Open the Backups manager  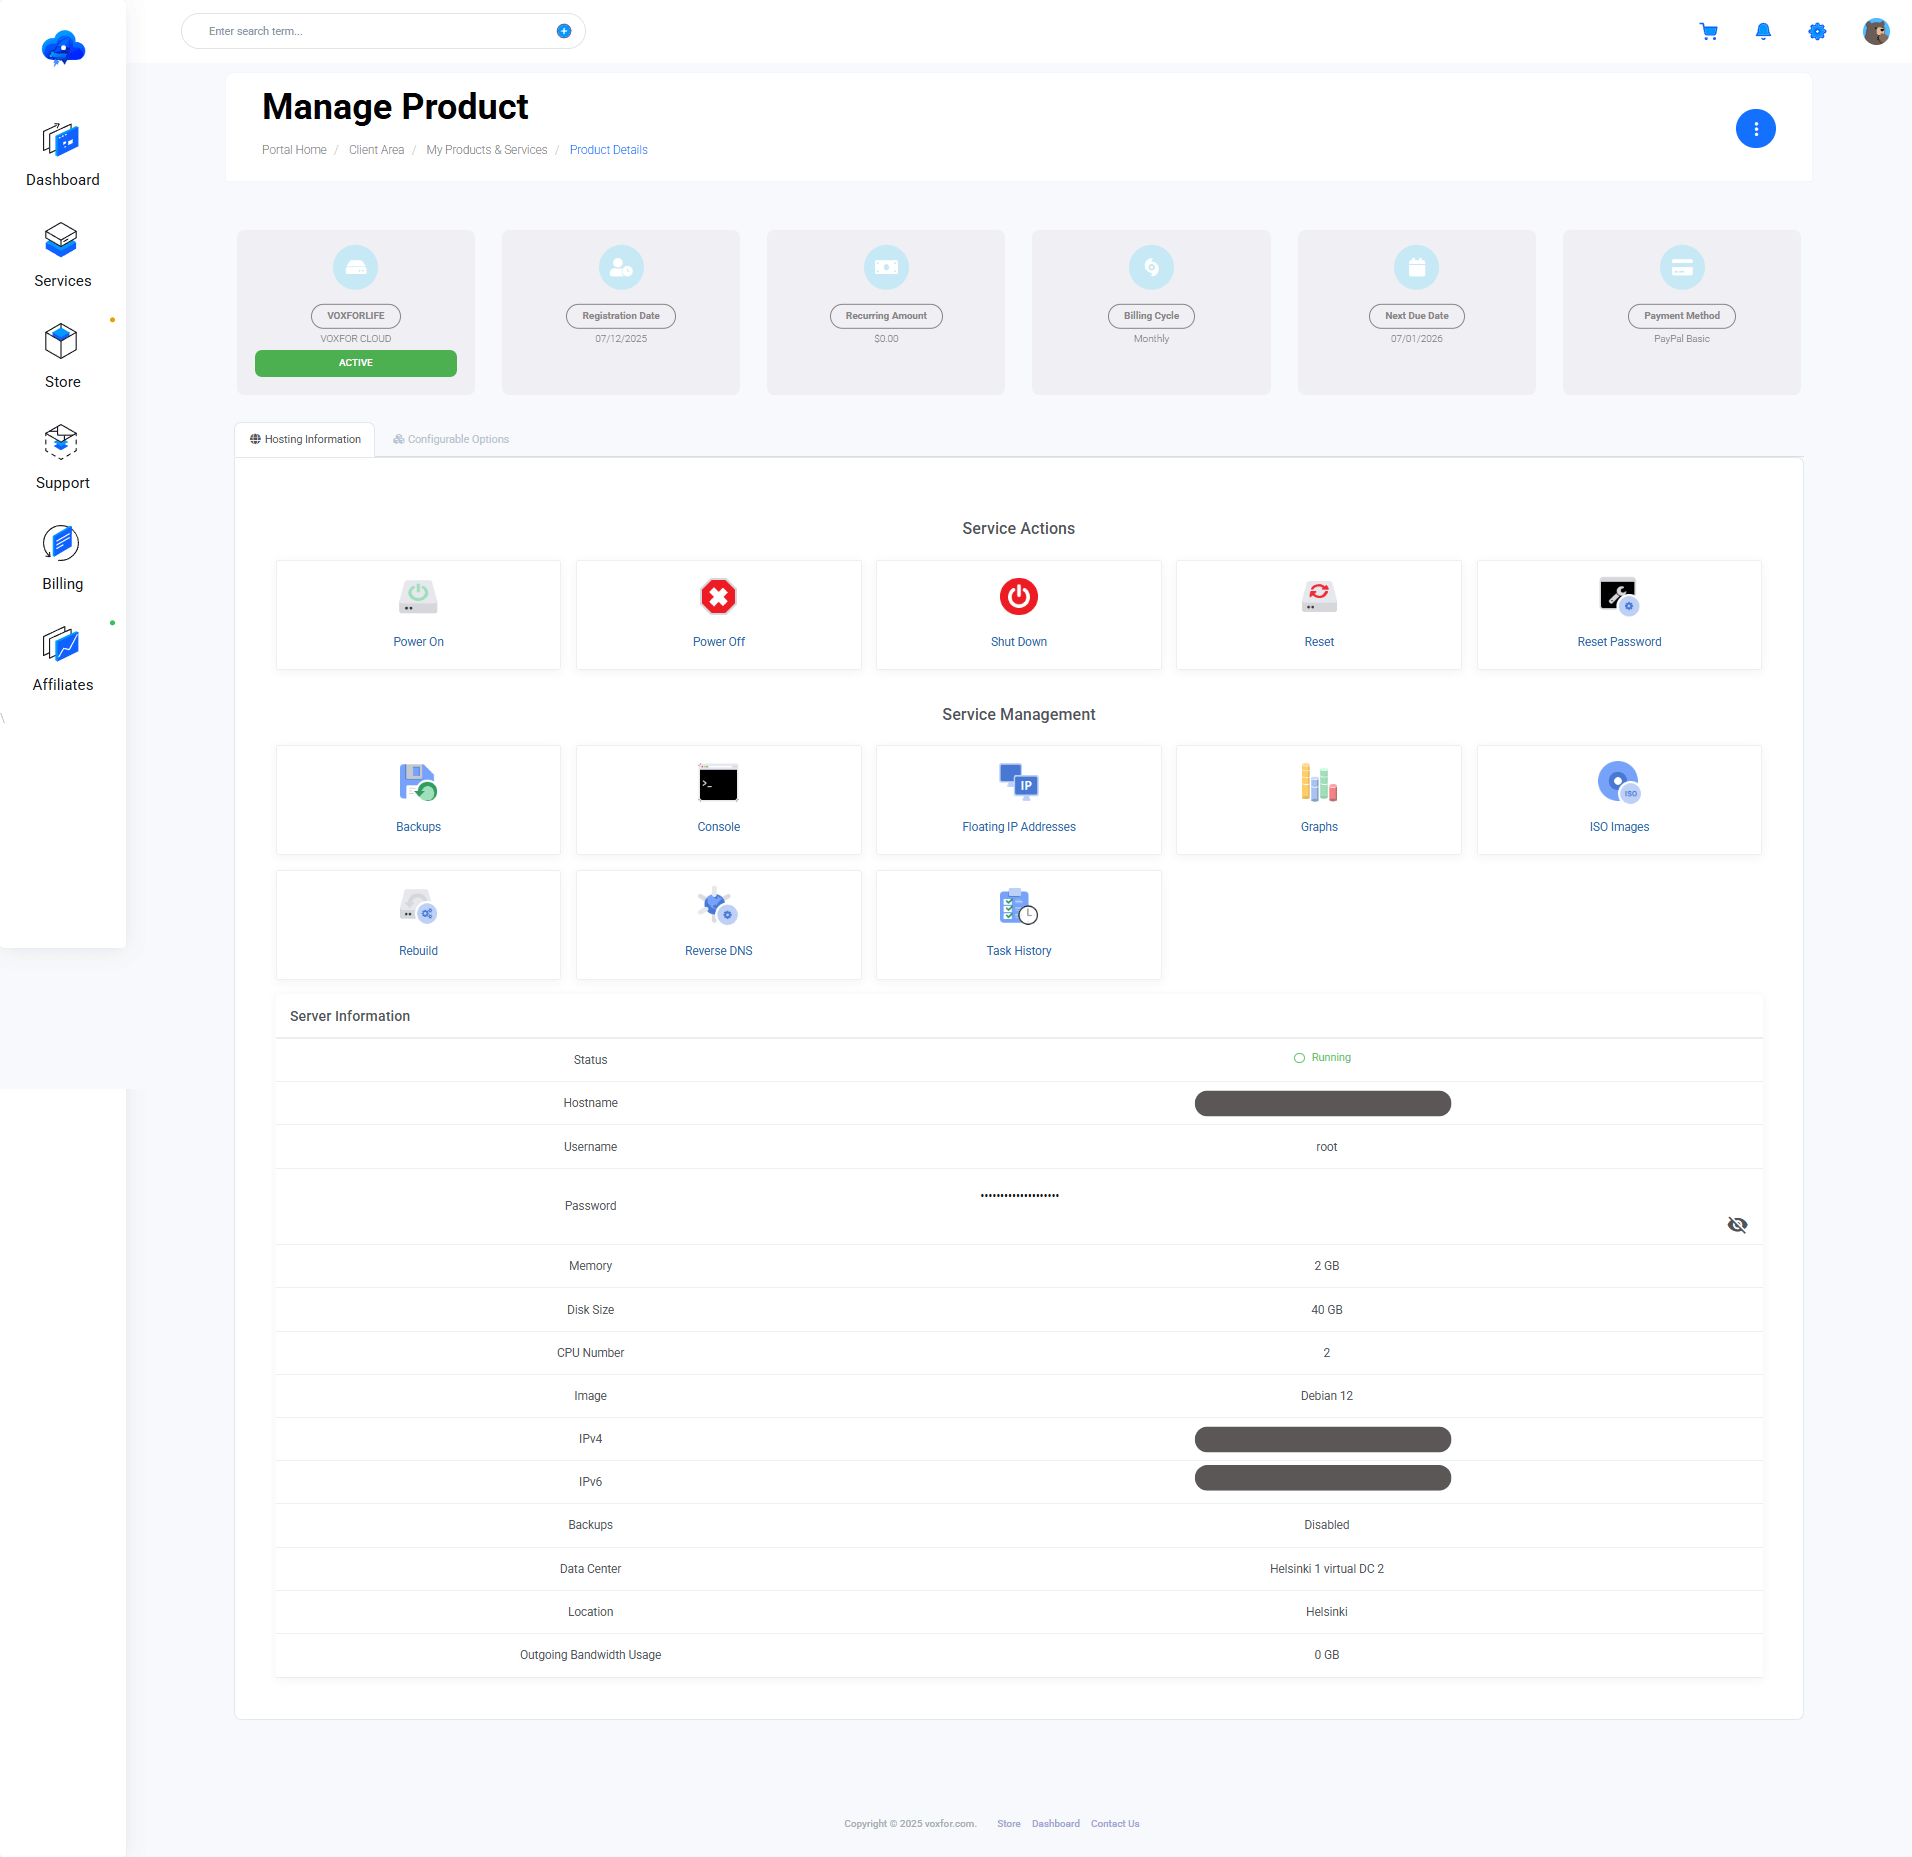coord(418,799)
